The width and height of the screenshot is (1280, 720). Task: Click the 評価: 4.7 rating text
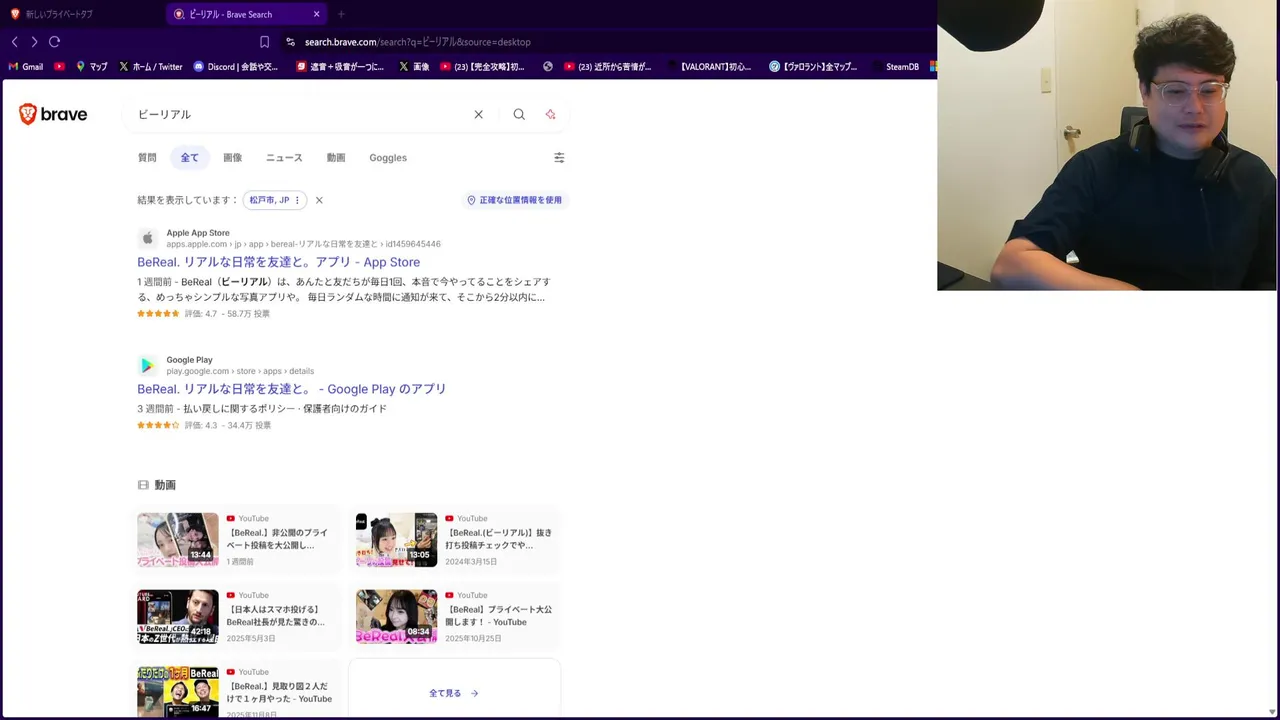click(200, 314)
